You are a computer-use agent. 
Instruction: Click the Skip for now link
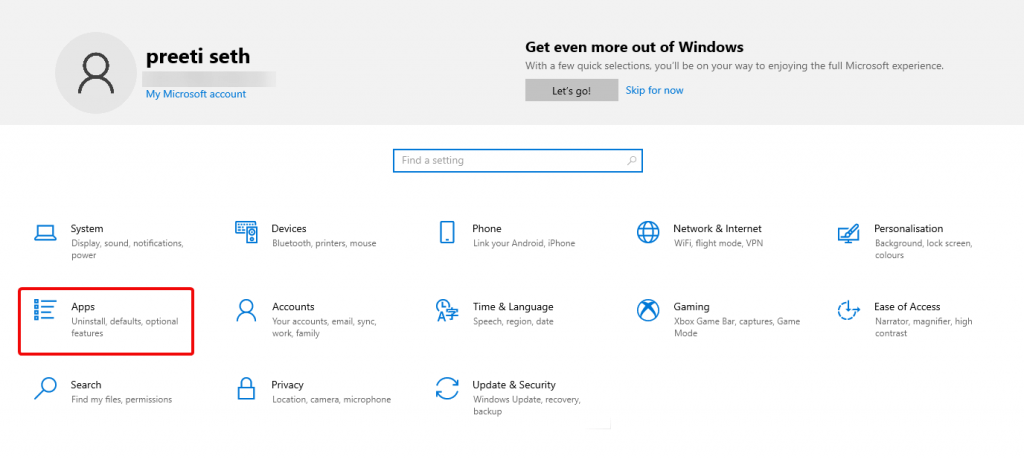tap(654, 90)
